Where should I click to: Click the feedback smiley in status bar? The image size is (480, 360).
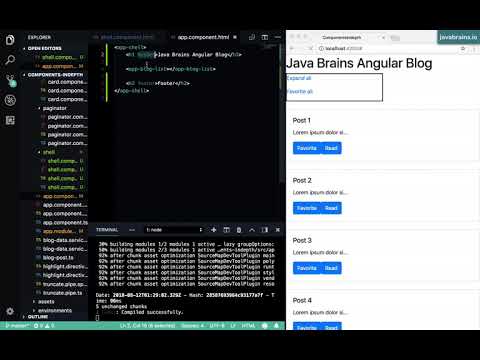(265, 326)
